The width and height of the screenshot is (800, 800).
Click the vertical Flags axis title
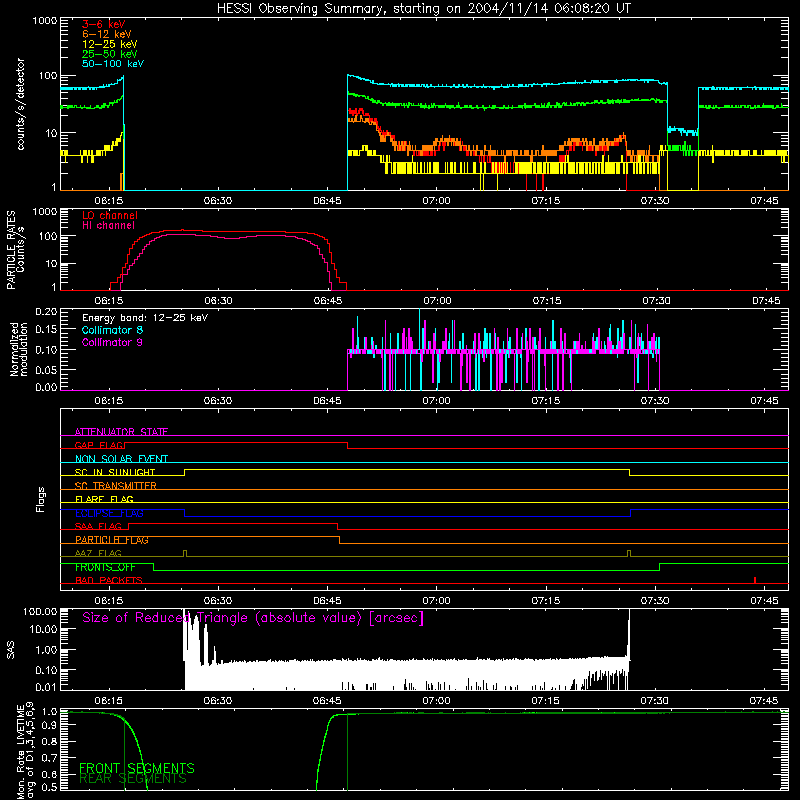coord(41,499)
